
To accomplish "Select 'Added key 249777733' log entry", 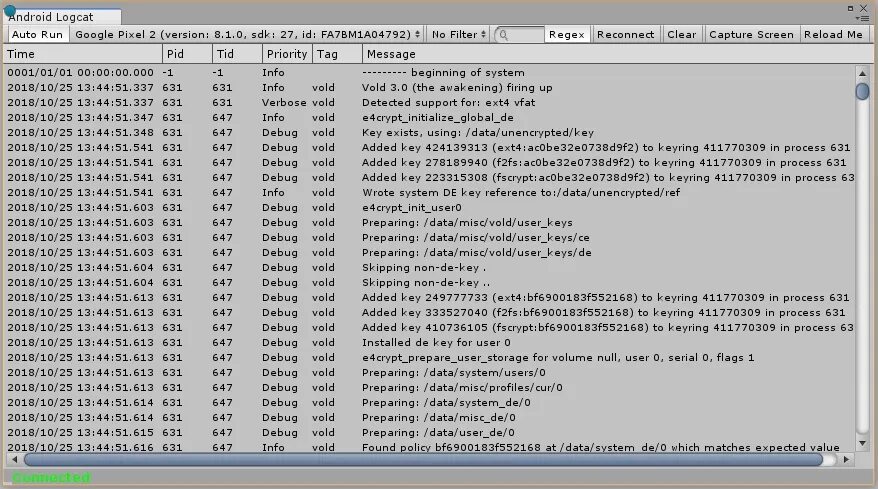I will point(430,297).
